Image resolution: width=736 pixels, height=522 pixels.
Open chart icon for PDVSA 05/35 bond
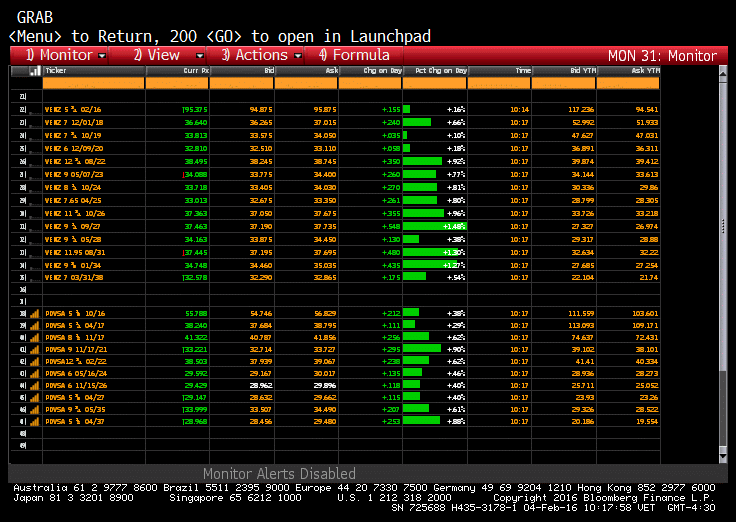pos(35,409)
